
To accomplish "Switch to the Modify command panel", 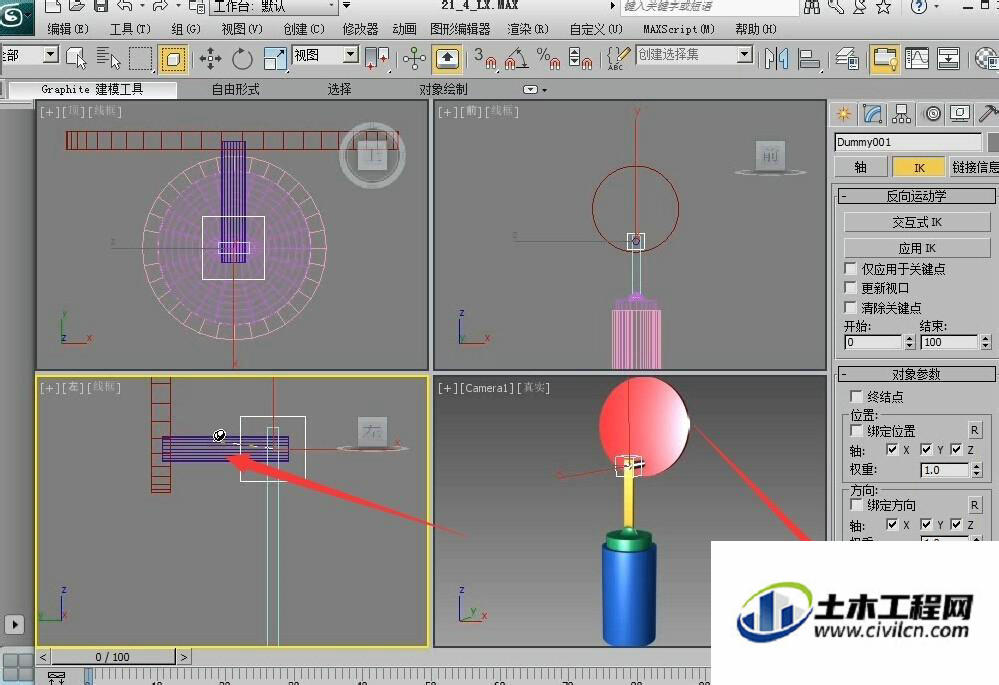I will pyautogui.click(x=873, y=114).
